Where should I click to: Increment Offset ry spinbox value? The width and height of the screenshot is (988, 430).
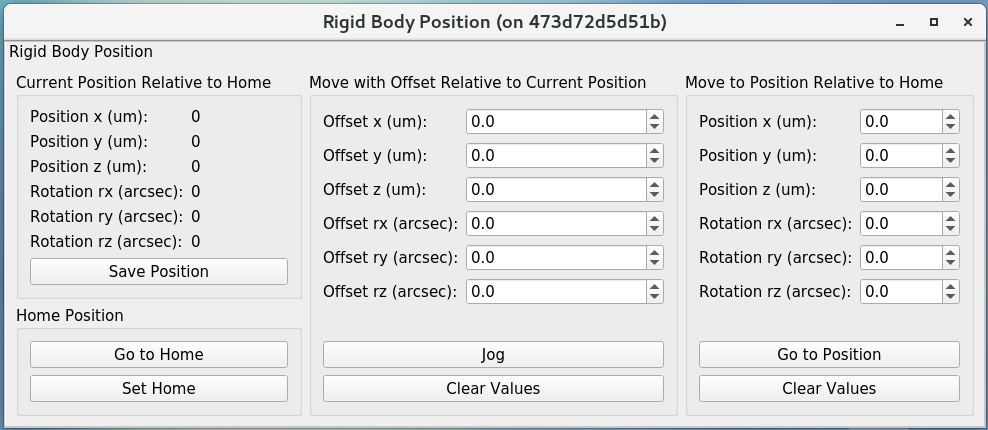click(x=654, y=252)
